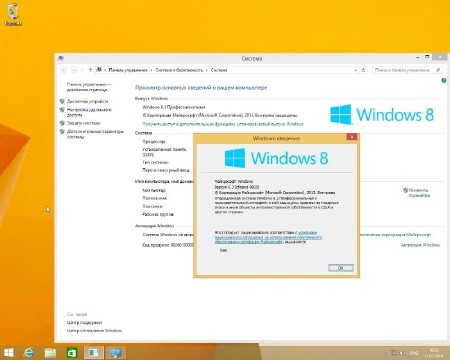
Task: Open the Windows Store taskbar icon
Action: pos(72,353)
